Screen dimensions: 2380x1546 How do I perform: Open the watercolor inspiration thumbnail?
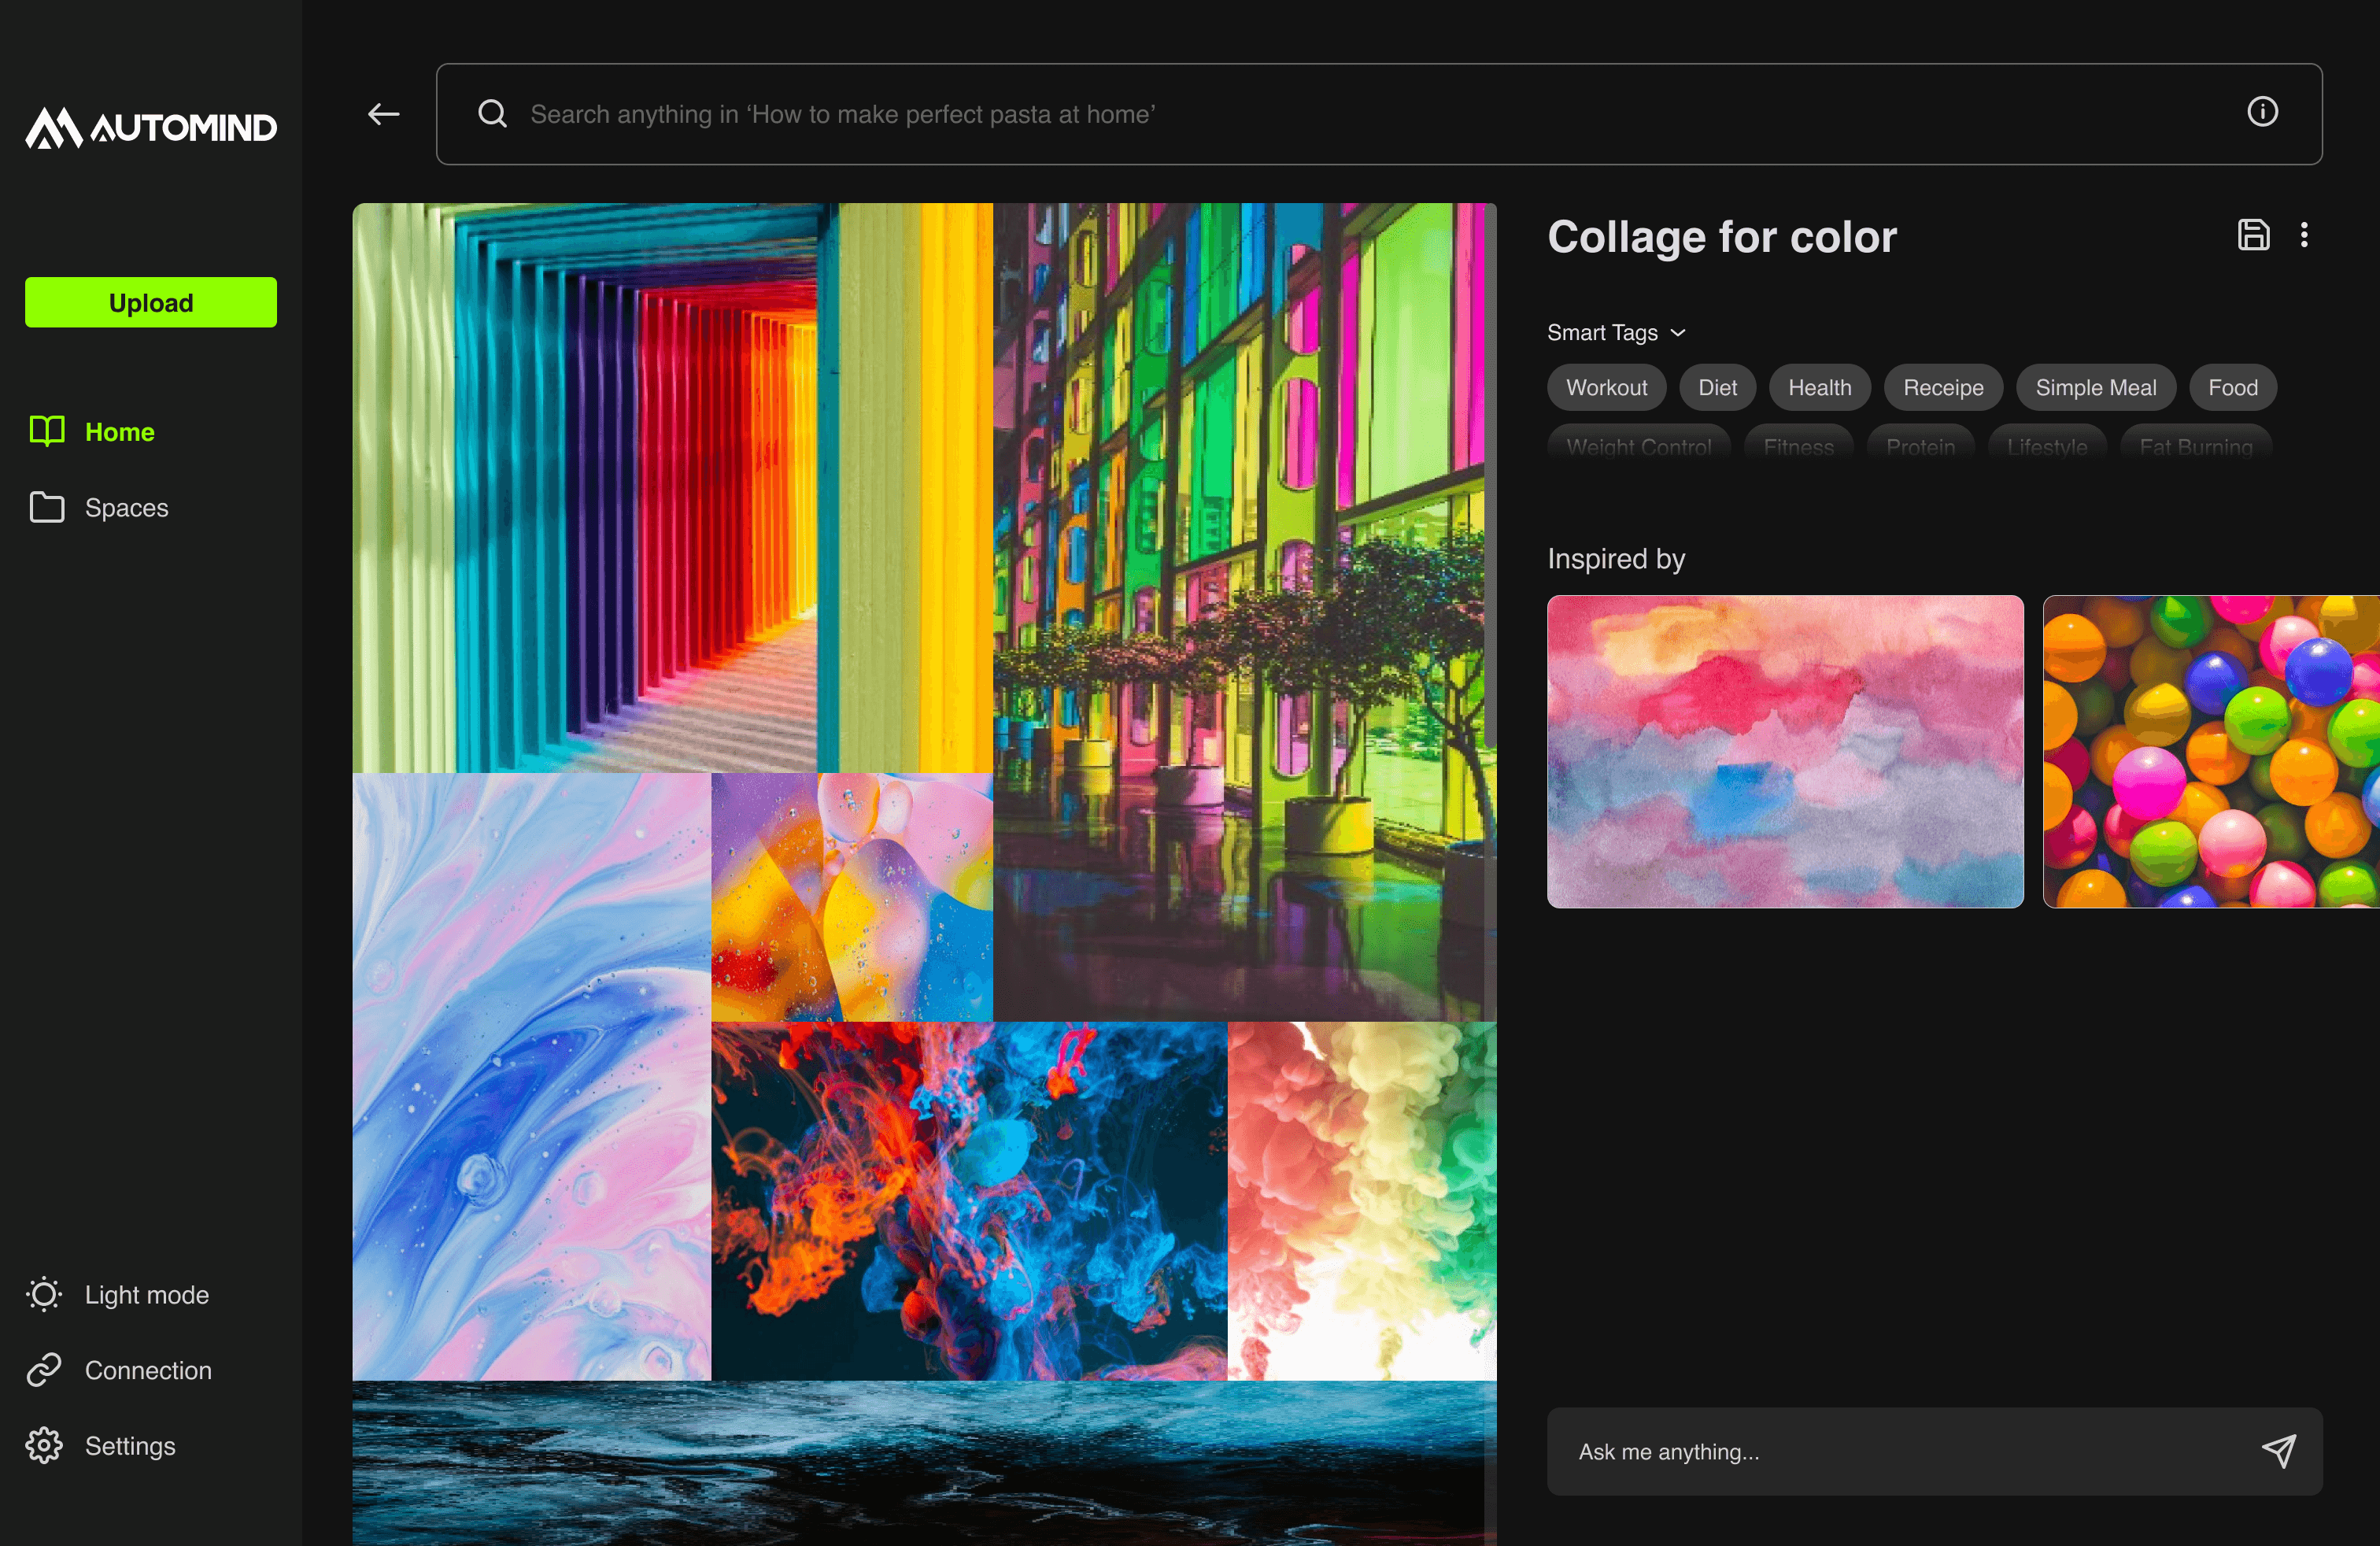[1785, 751]
